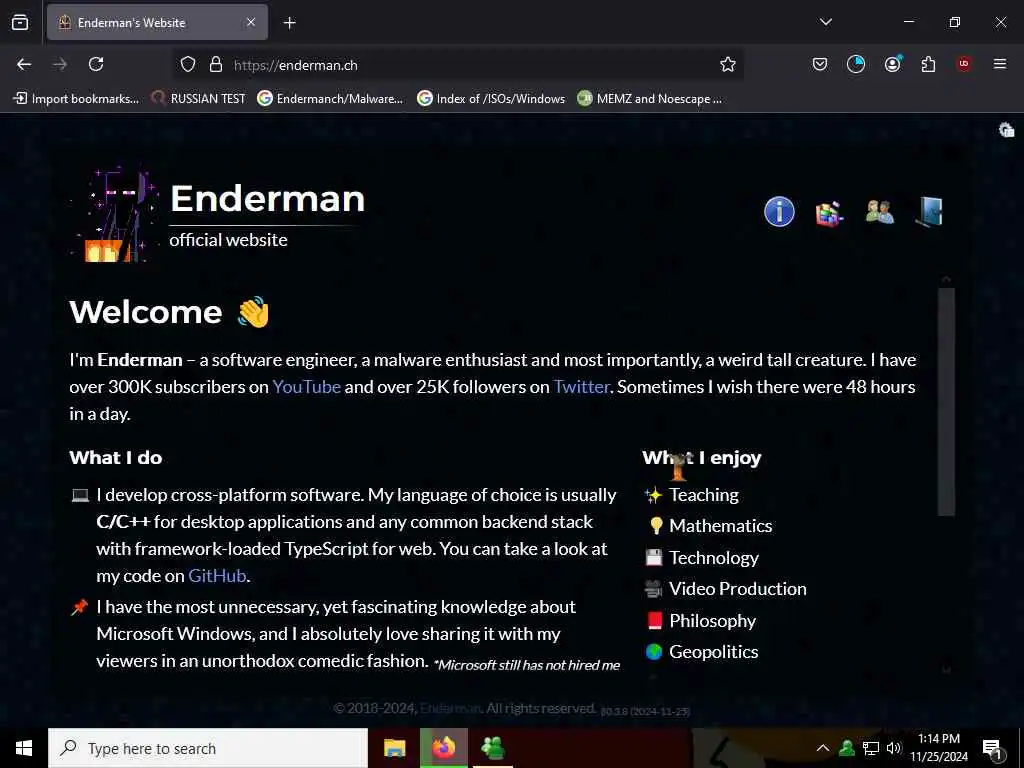The width and height of the screenshot is (1024, 768).
Task: Bookmark this page with the star icon
Action: pyautogui.click(x=728, y=64)
